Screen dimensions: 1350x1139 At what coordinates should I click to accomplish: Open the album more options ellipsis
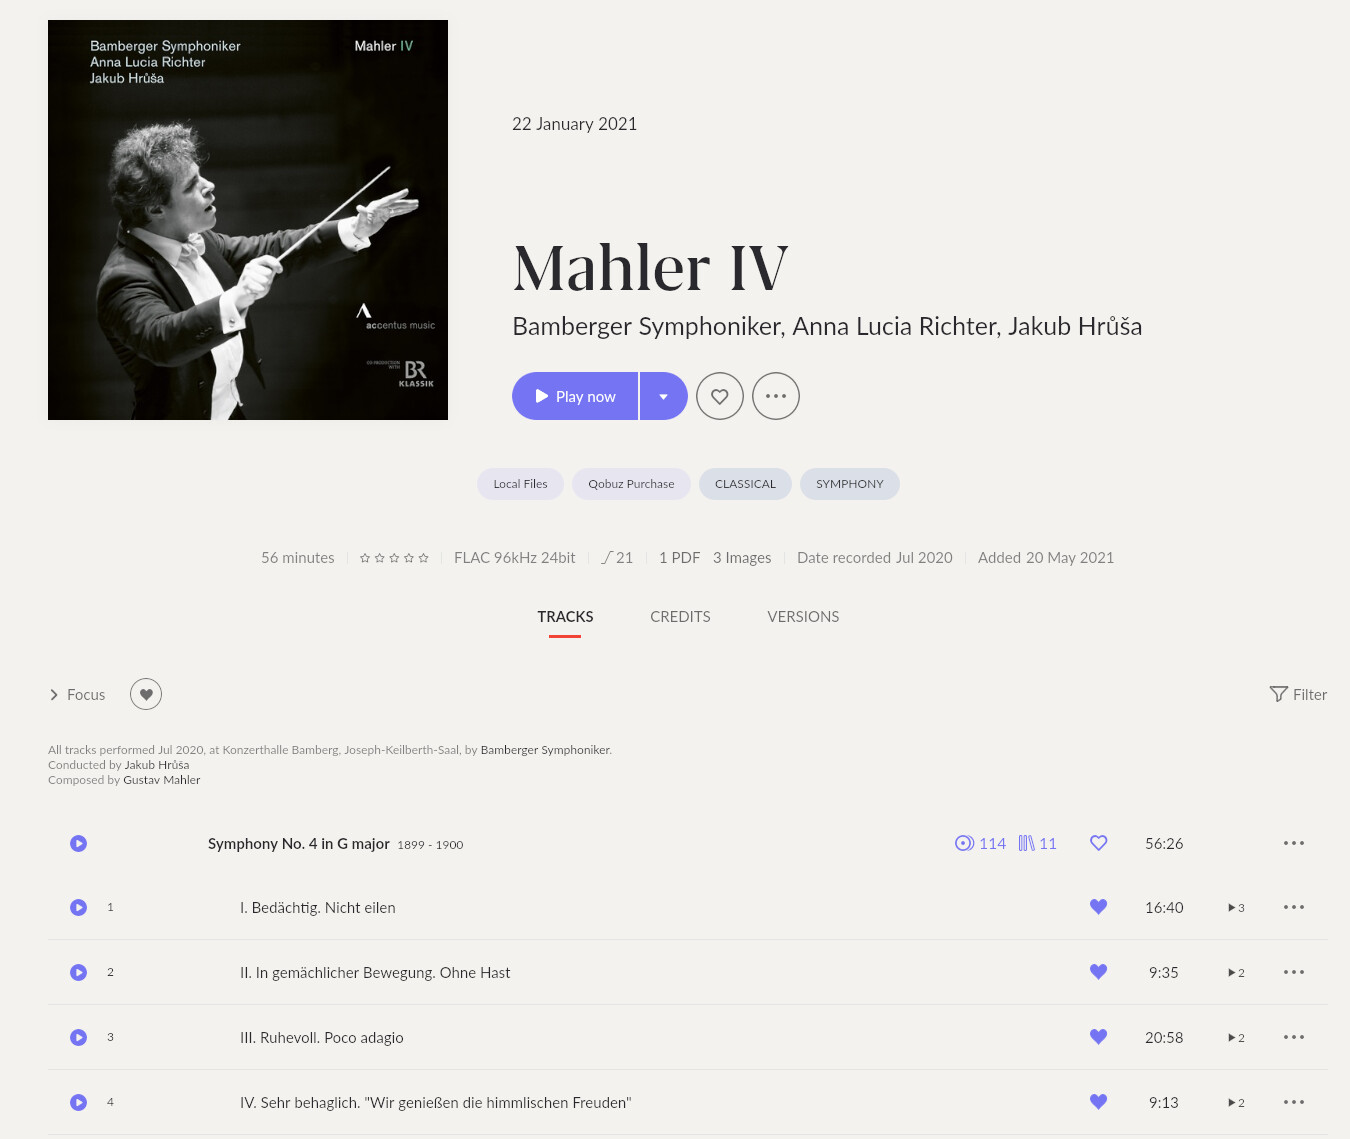coord(776,396)
